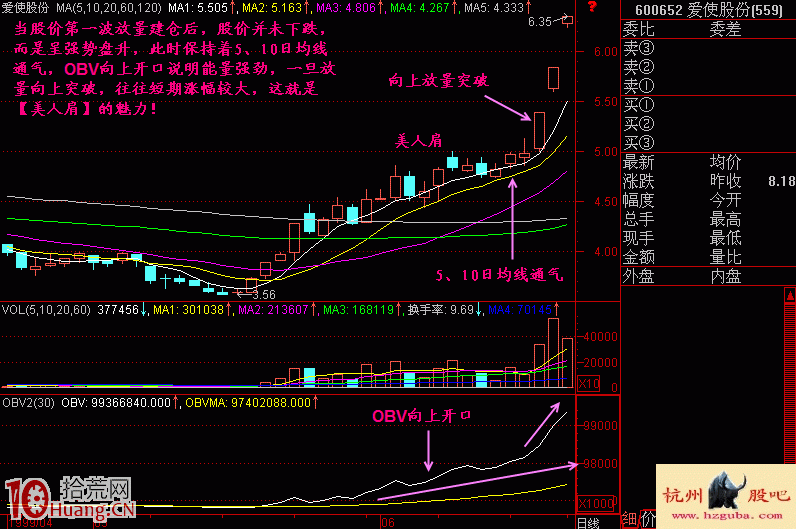
Task: Click the 5.00 price axis label
Action: pos(606,152)
